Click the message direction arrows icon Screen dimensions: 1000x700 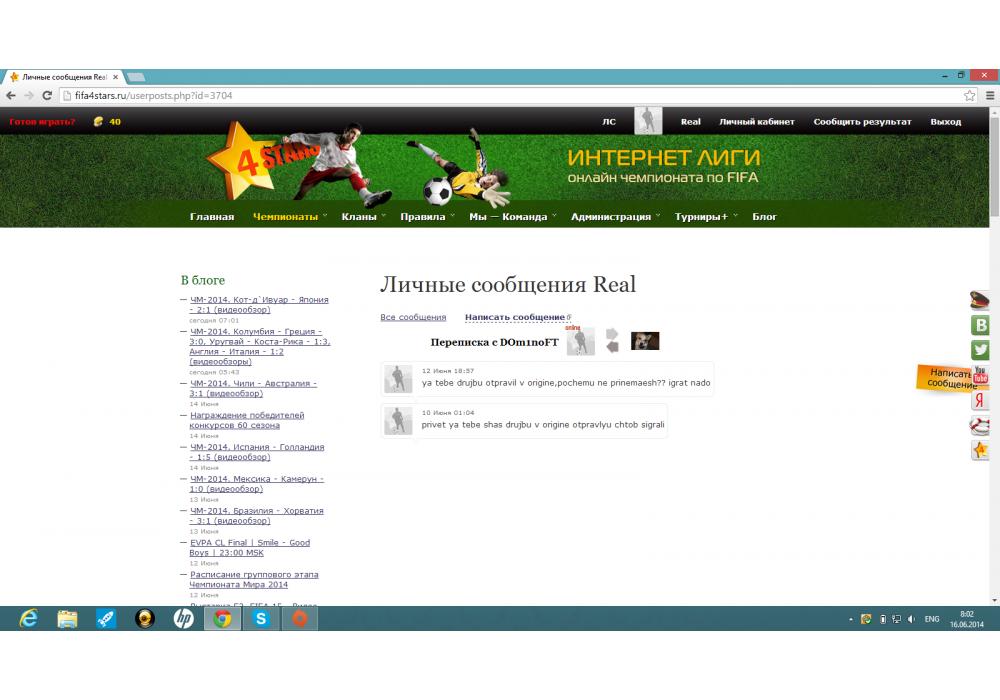pyautogui.click(x=612, y=340)
